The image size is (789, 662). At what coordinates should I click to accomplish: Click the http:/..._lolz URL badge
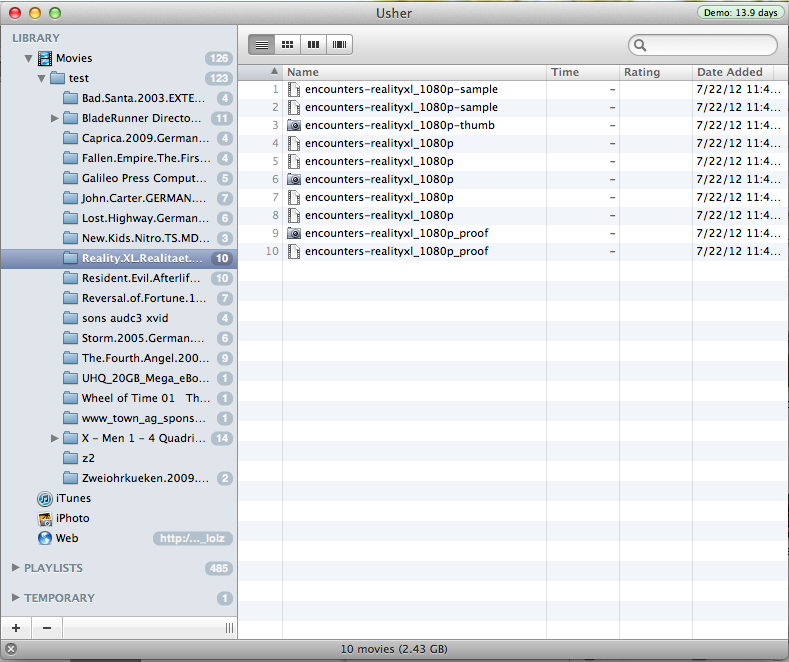click(x=193, y=538)
